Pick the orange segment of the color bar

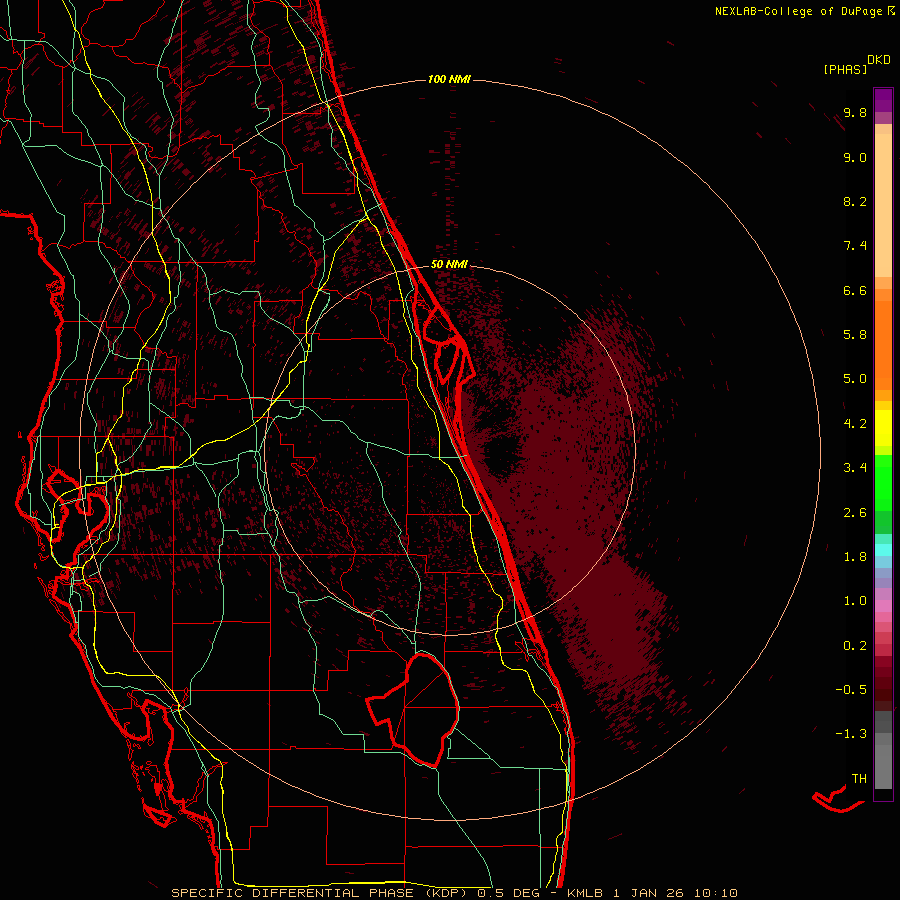883,344
